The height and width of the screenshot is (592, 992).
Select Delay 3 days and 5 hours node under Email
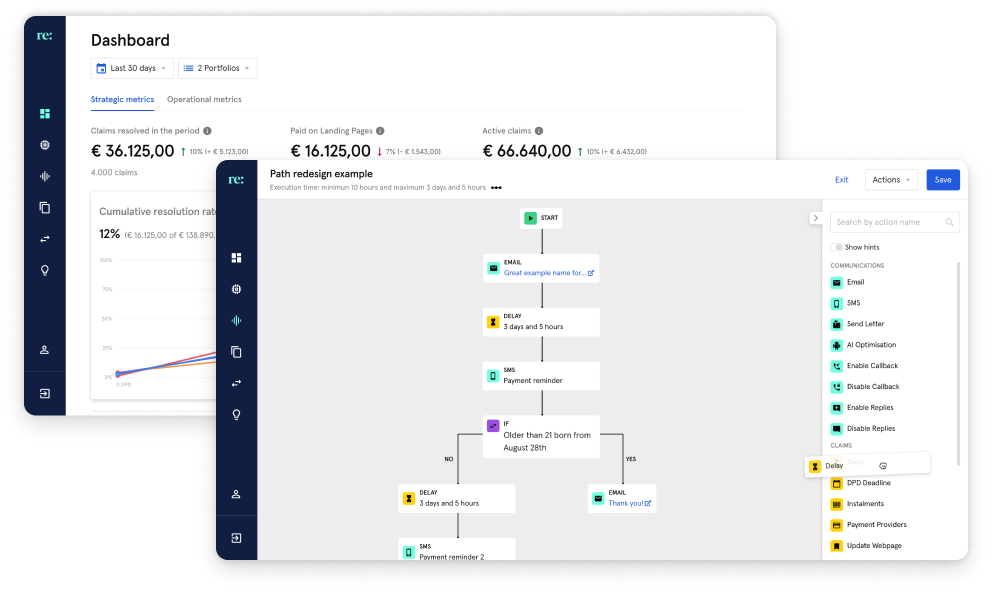click(541, 322)
